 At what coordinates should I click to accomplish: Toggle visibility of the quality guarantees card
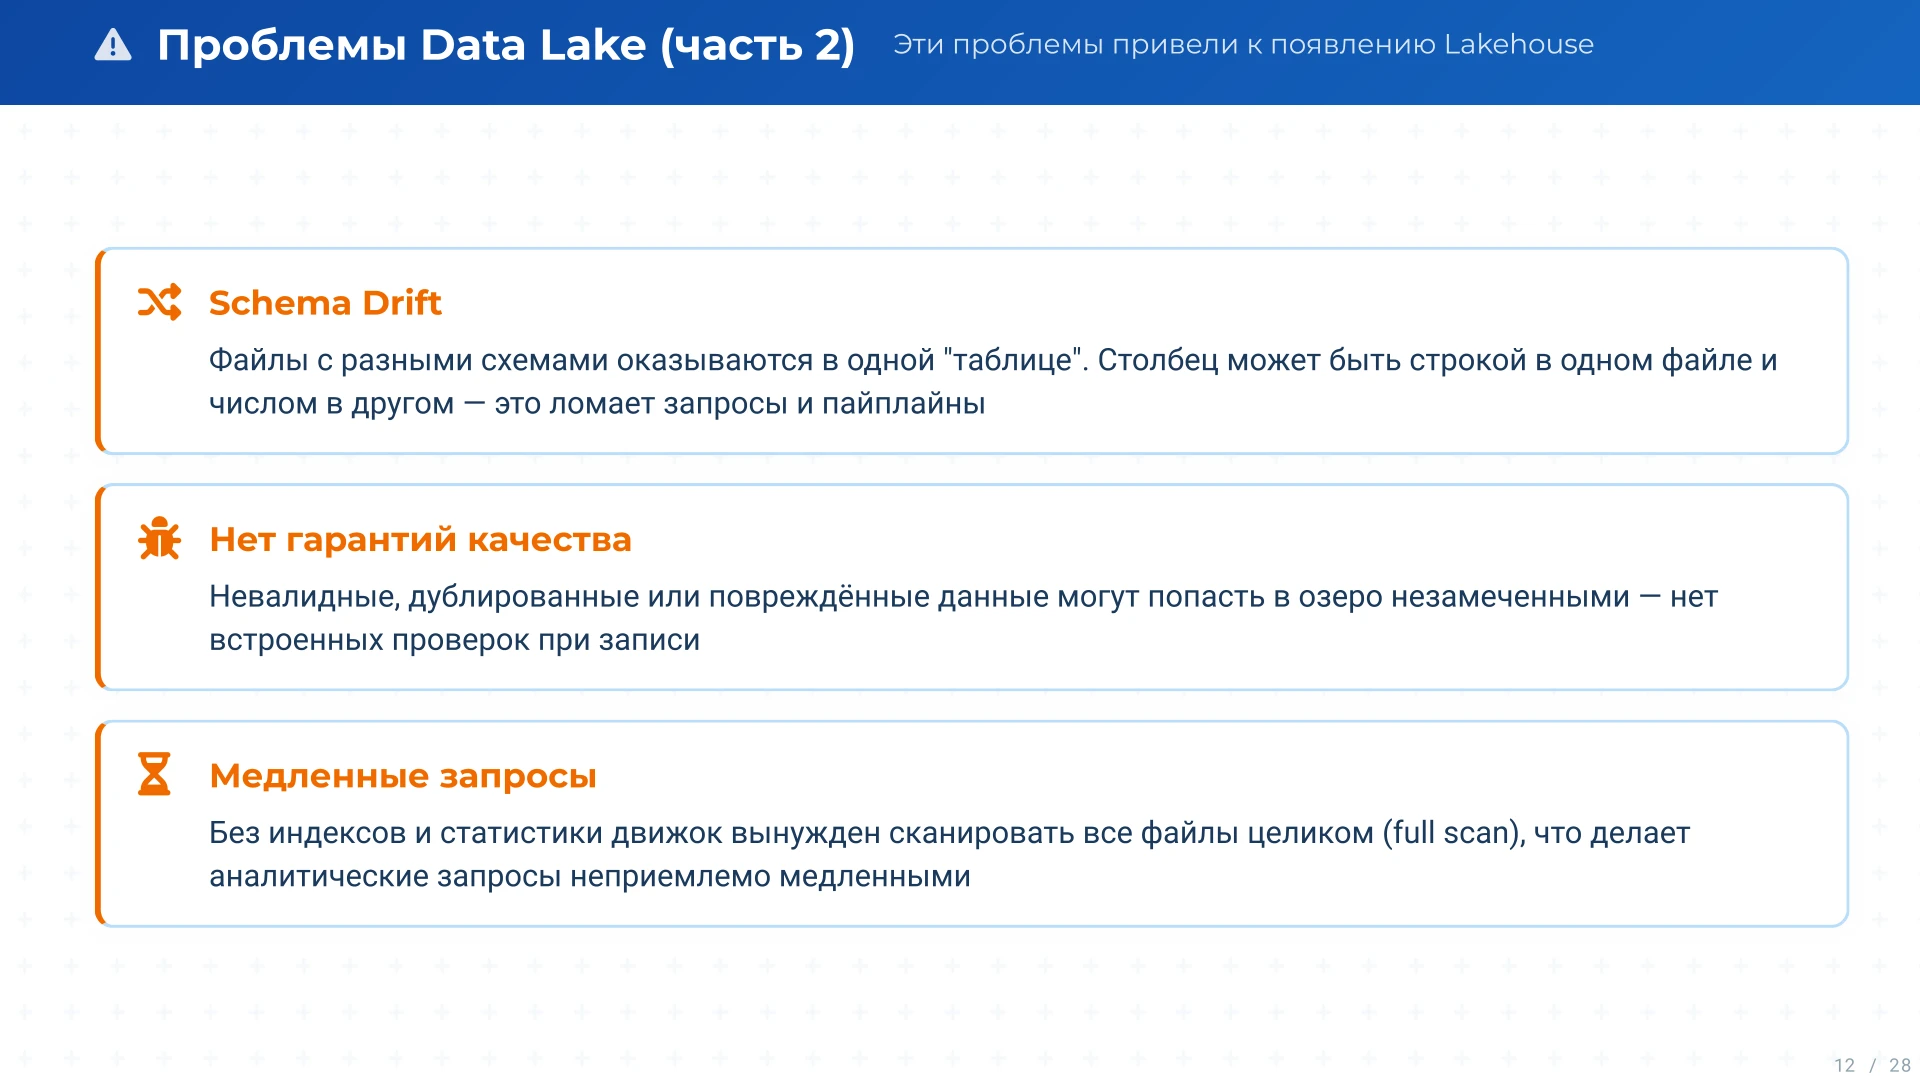[x=970, y=587]
